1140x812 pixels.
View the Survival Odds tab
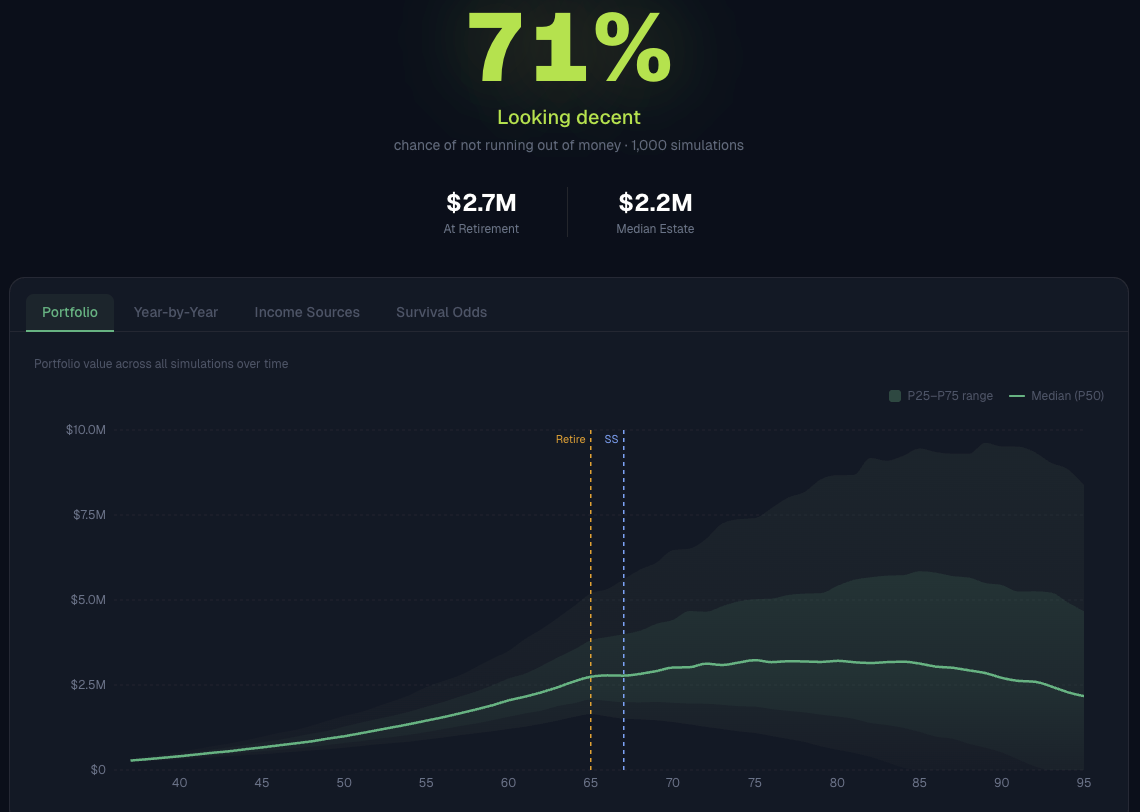[441, 313]
